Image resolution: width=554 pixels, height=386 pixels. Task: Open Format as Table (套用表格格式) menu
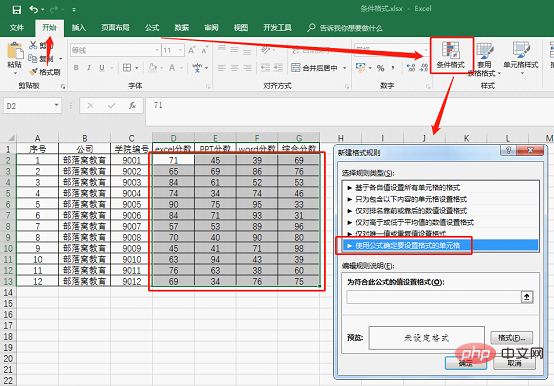484,59
